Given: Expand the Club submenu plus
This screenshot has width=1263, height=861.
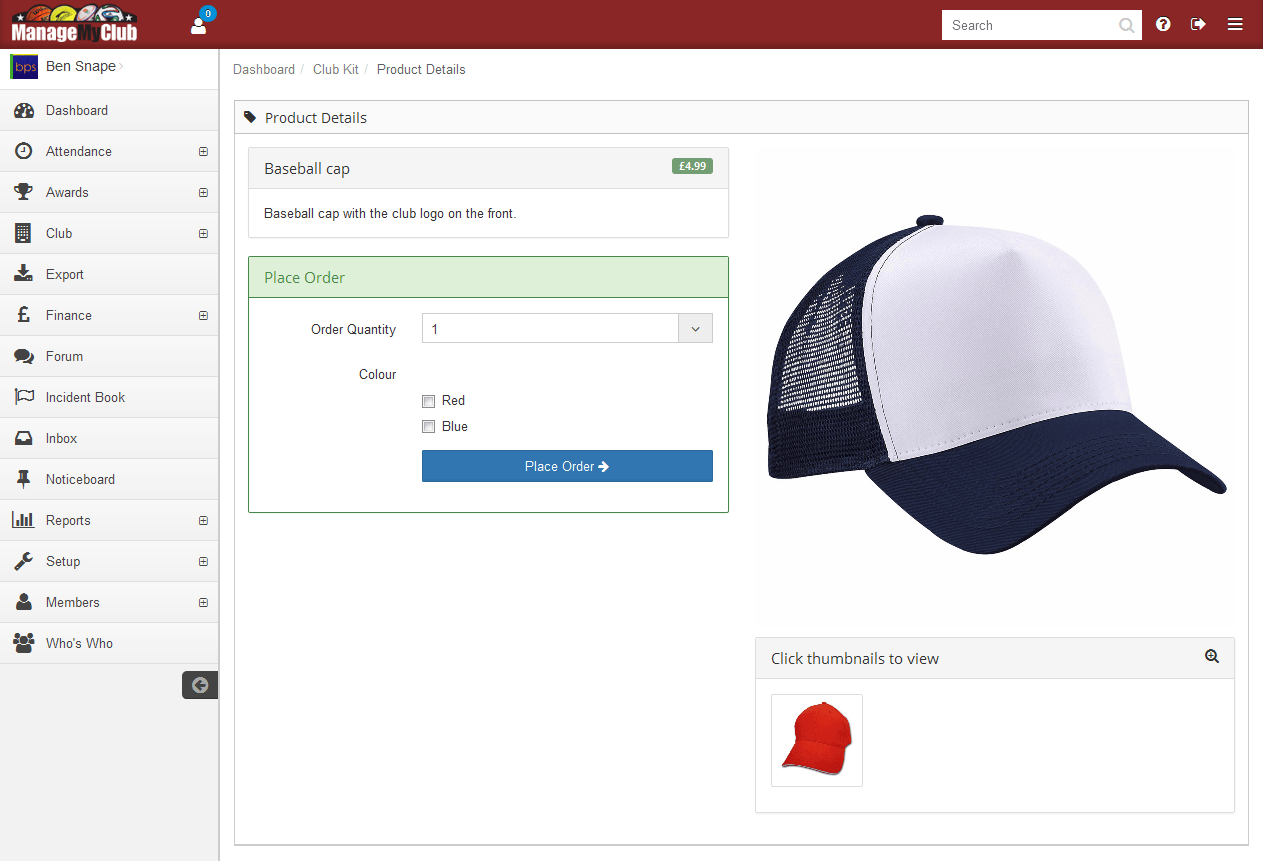Looking at the screenshot, I should (x=203, y=234).
